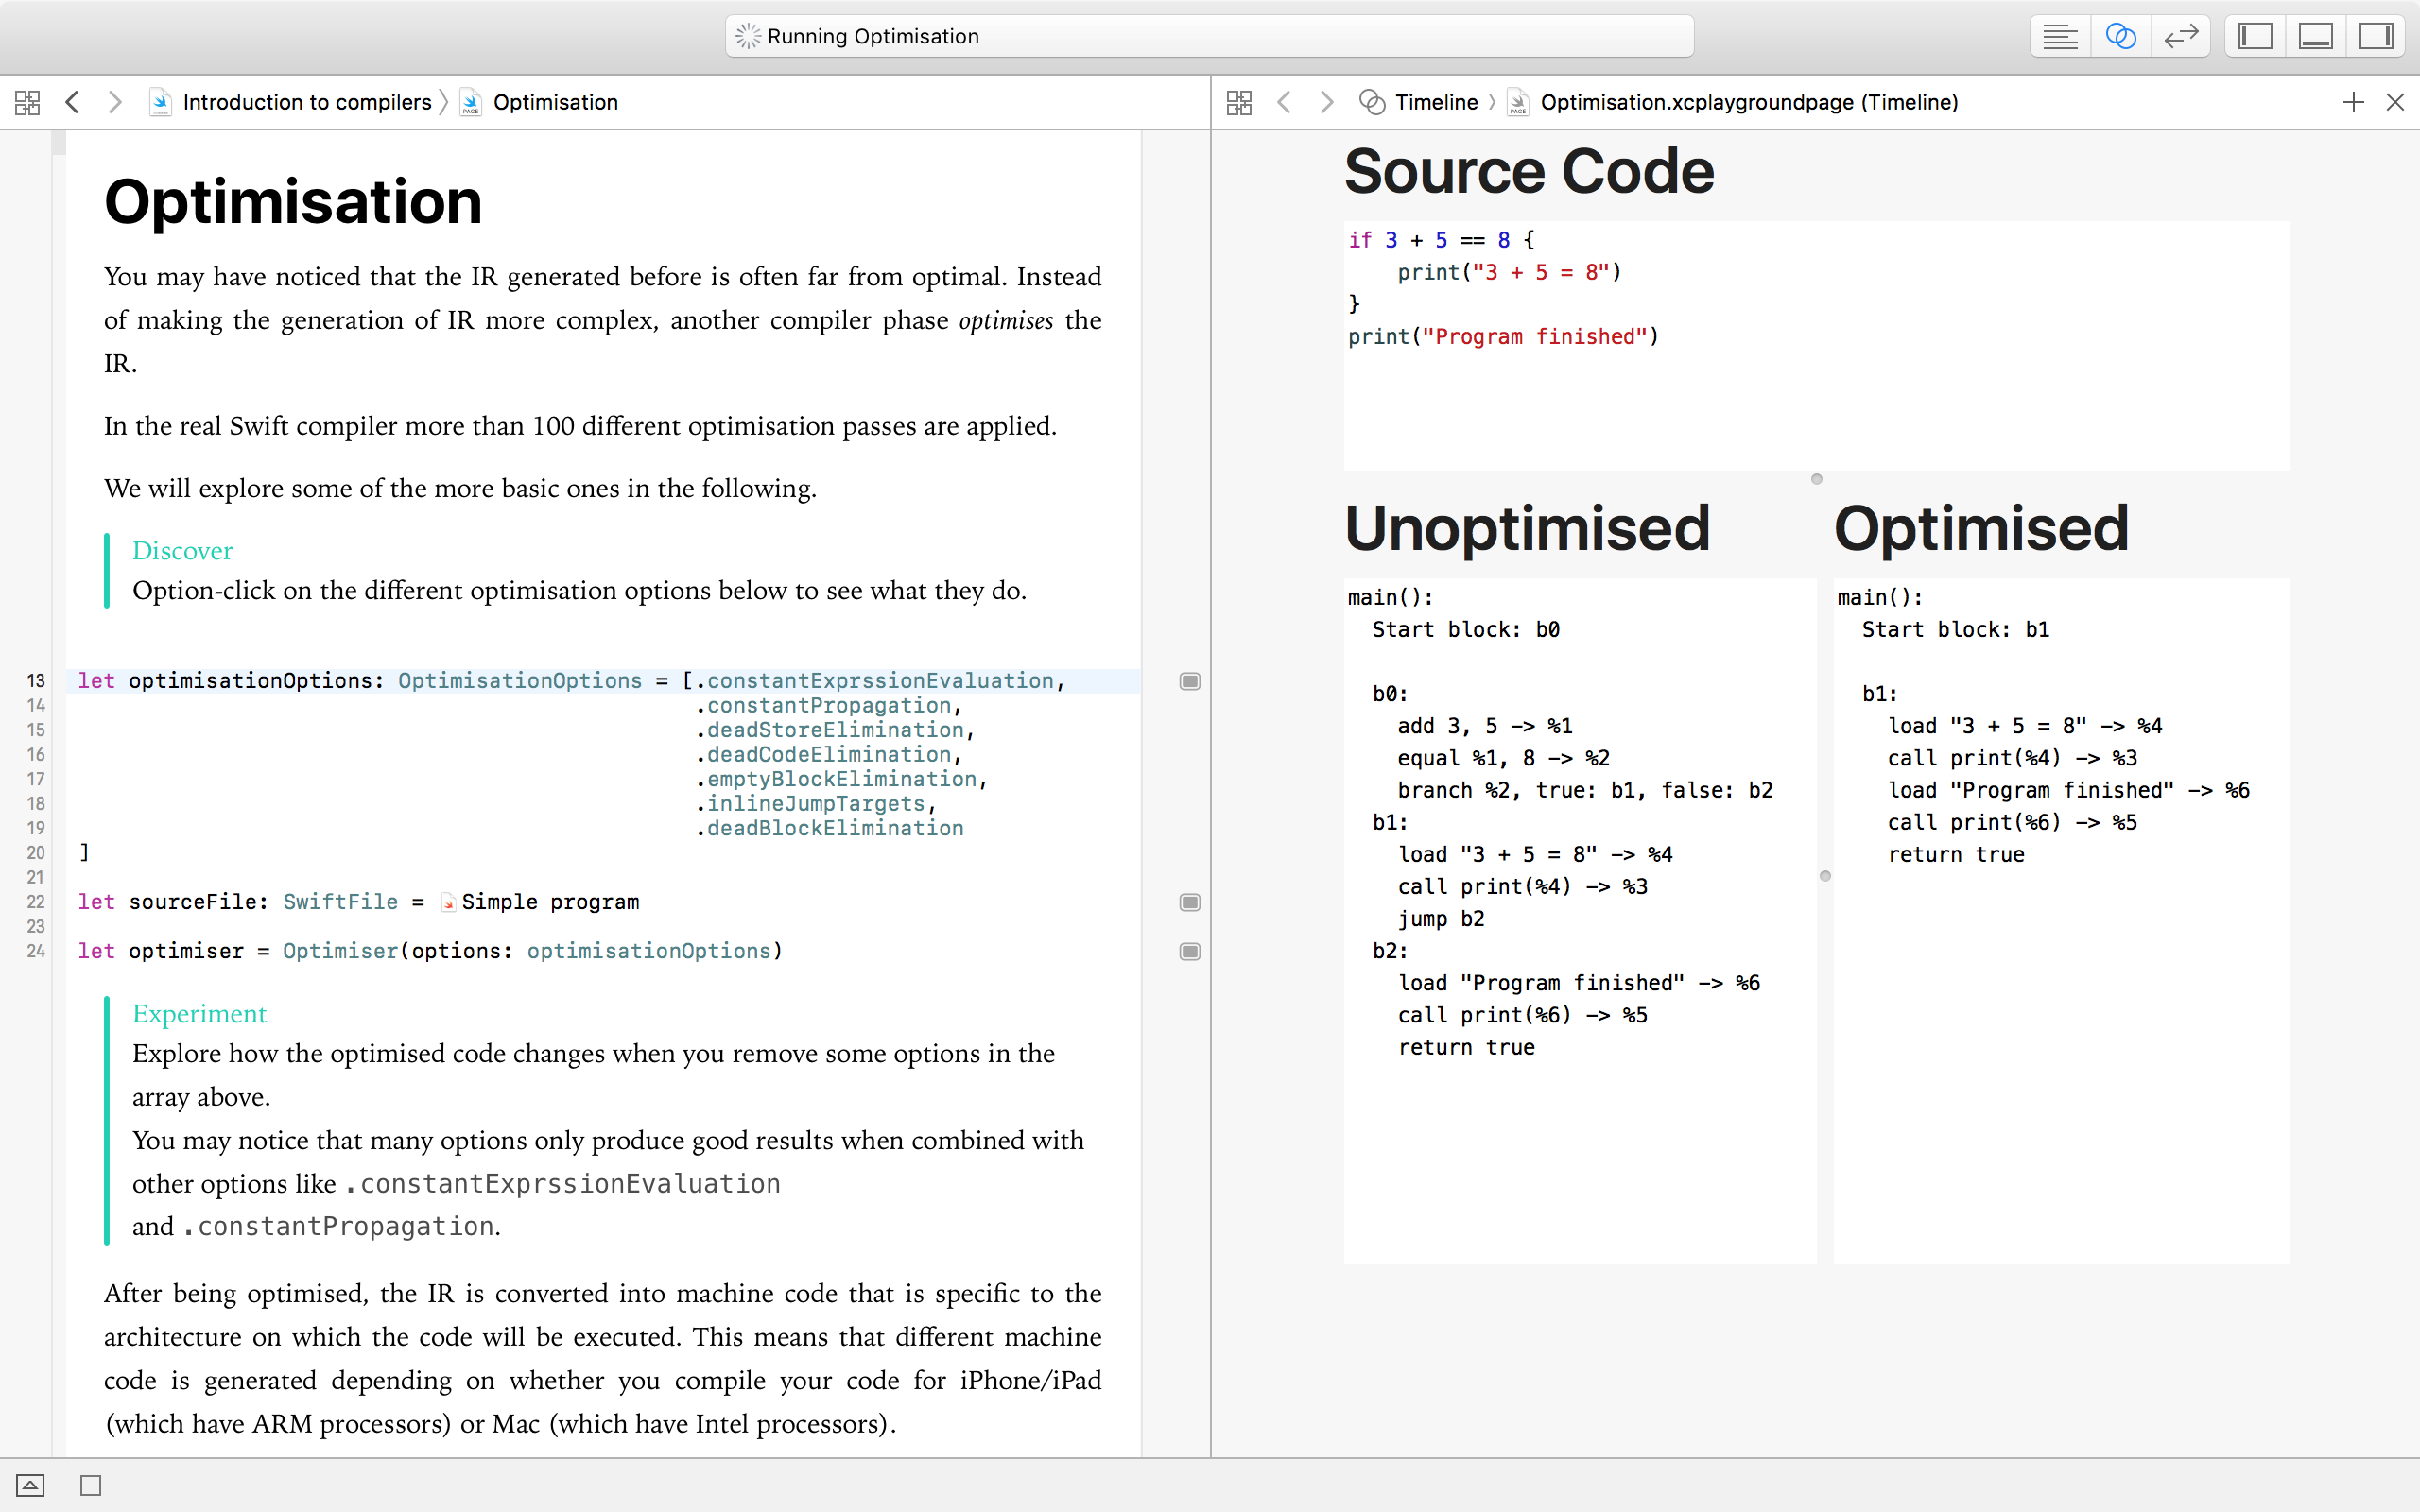
Task: Click the Timeline panel icon
Action: [1376, 101]
